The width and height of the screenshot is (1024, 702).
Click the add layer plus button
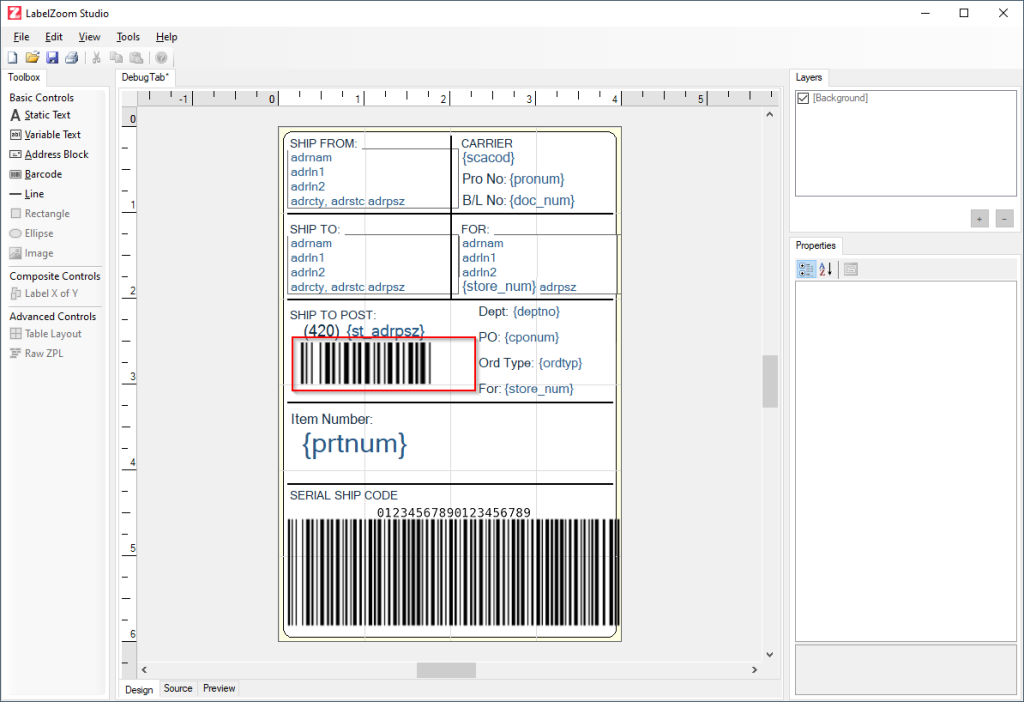click(979, 219)
